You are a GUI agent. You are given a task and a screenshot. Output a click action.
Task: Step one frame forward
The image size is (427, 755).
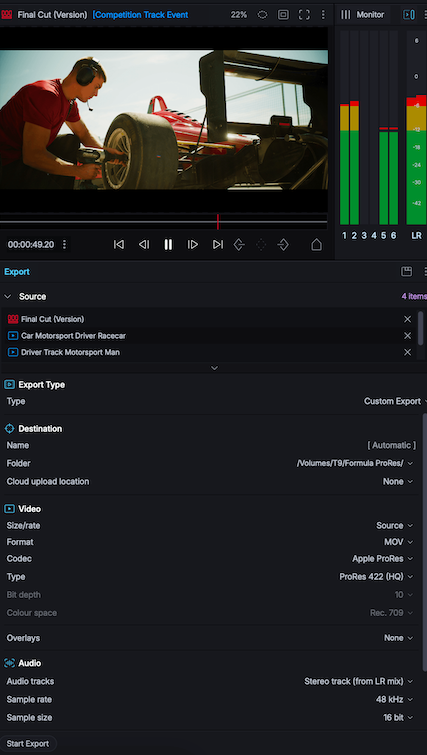pos(193,245)
